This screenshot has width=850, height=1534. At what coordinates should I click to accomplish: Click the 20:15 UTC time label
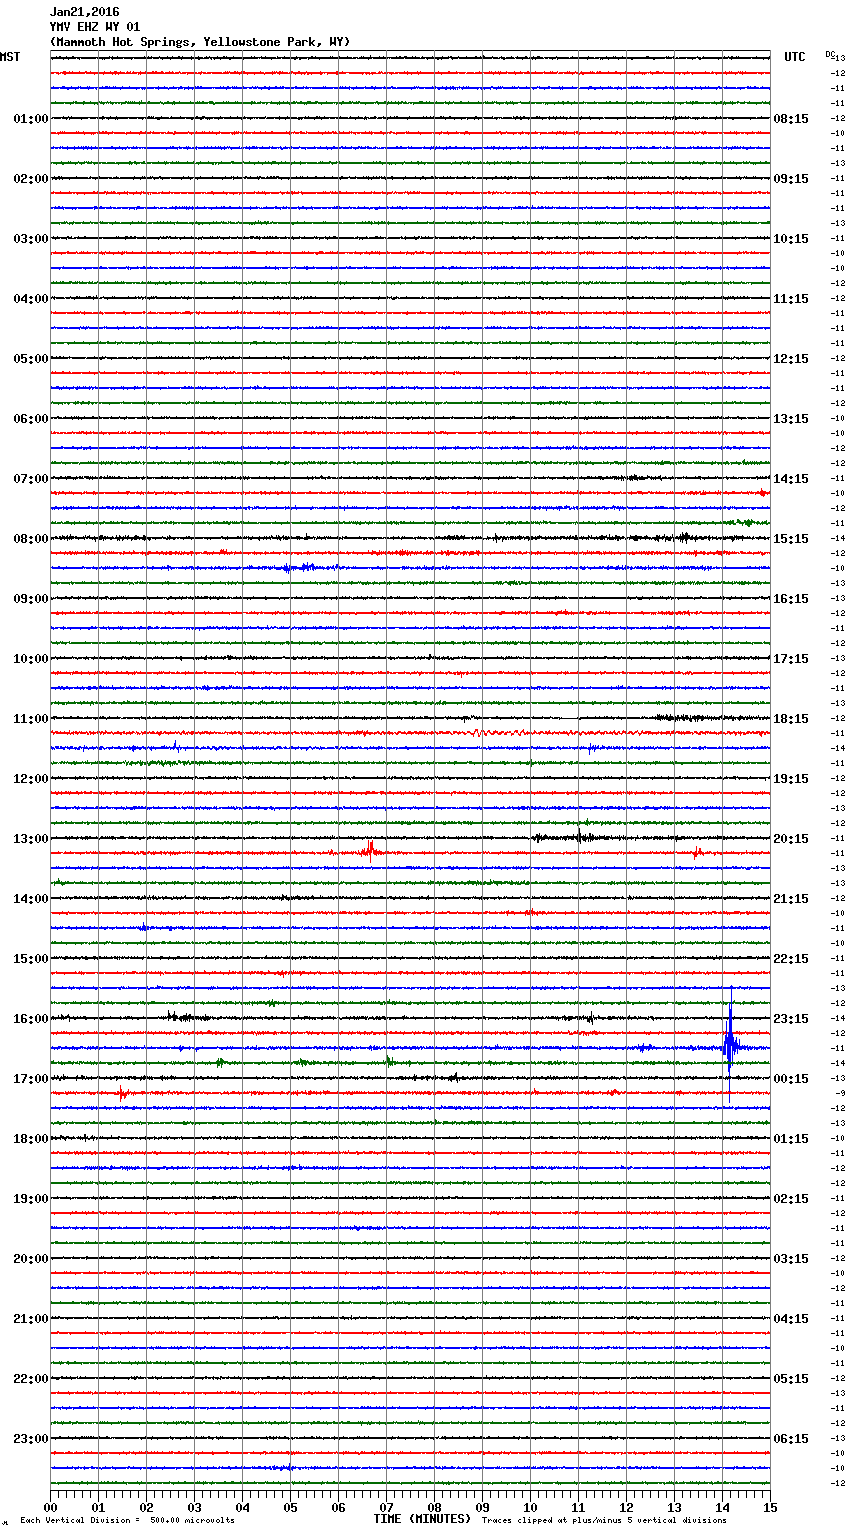[790, 839]
